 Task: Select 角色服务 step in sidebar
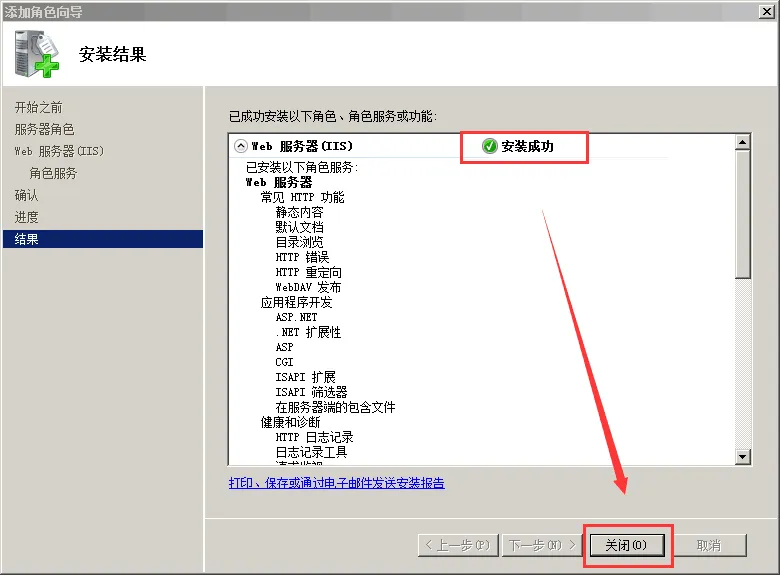click(x=53, y=173)
